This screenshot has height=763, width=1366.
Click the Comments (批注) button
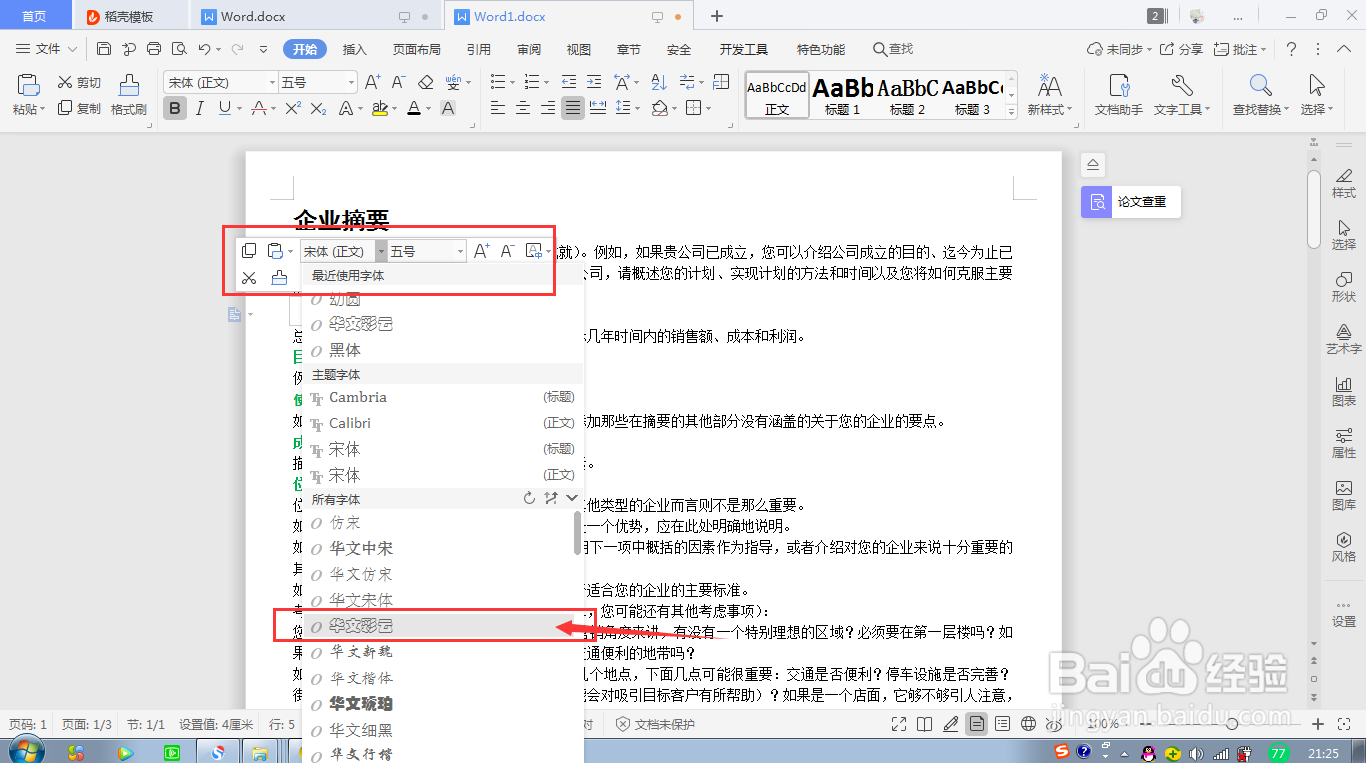coord(1240,49)
